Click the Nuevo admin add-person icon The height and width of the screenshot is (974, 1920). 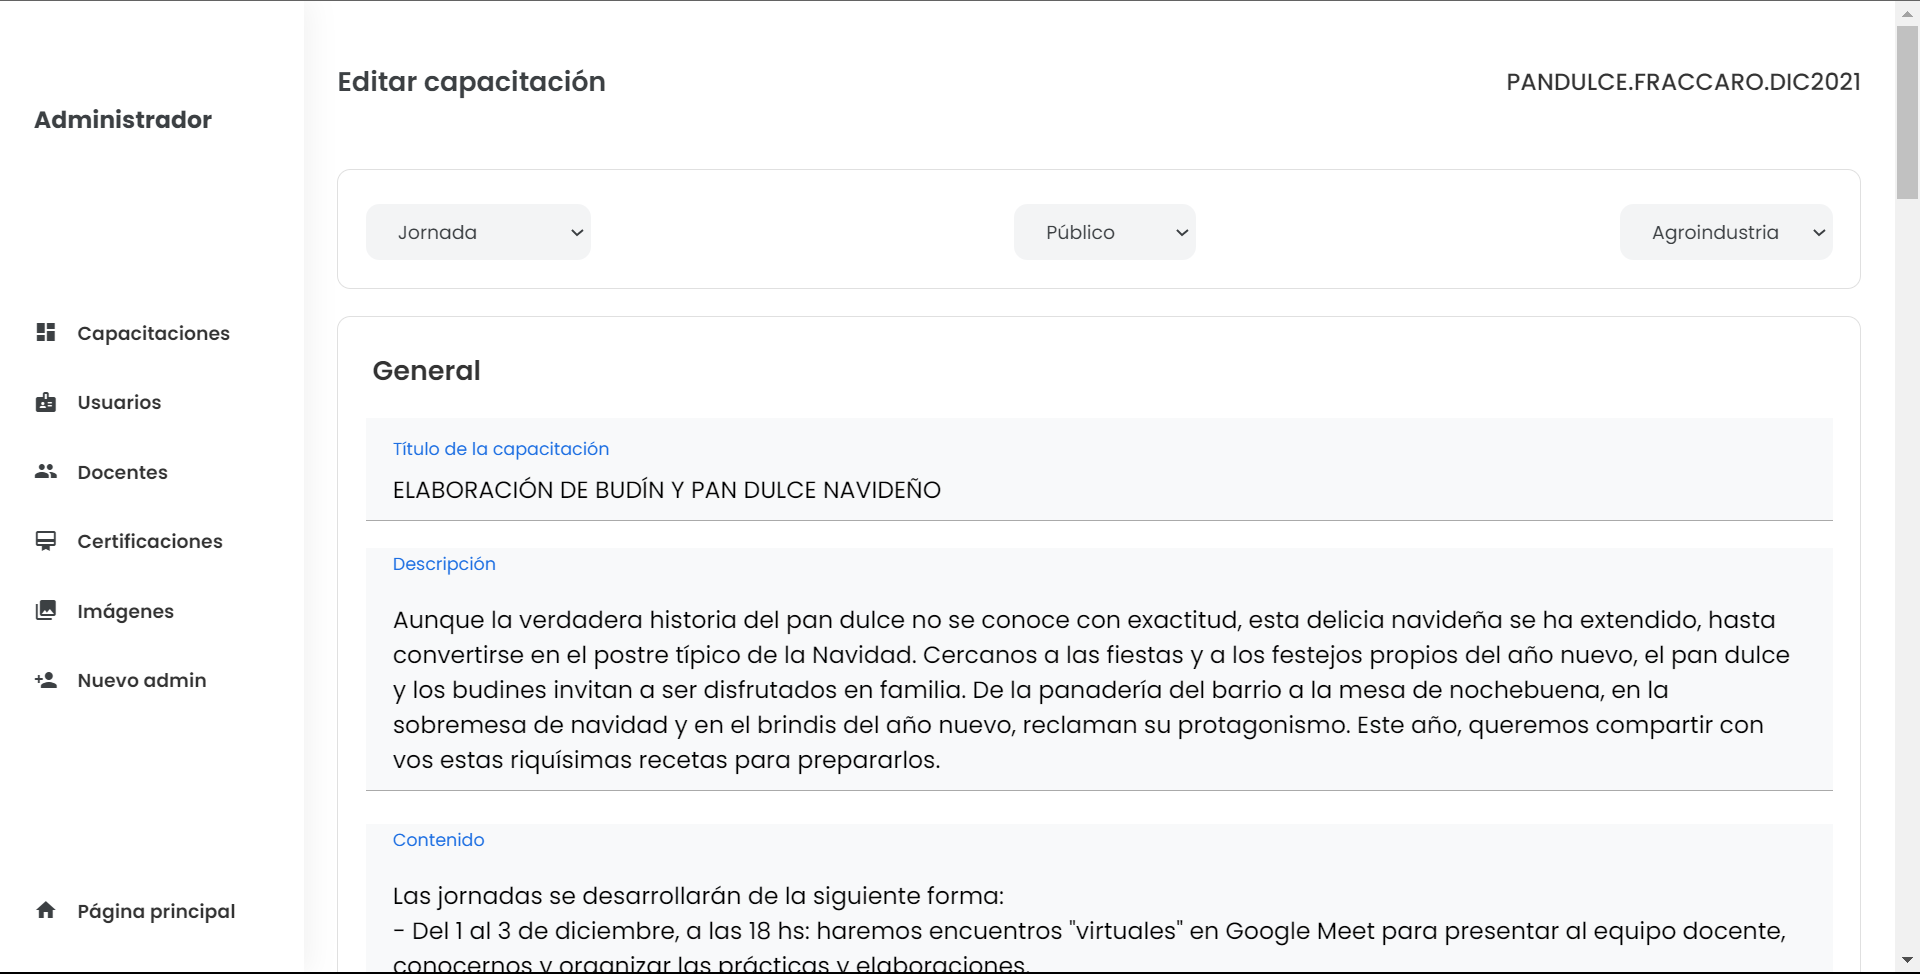pos(46,680)
